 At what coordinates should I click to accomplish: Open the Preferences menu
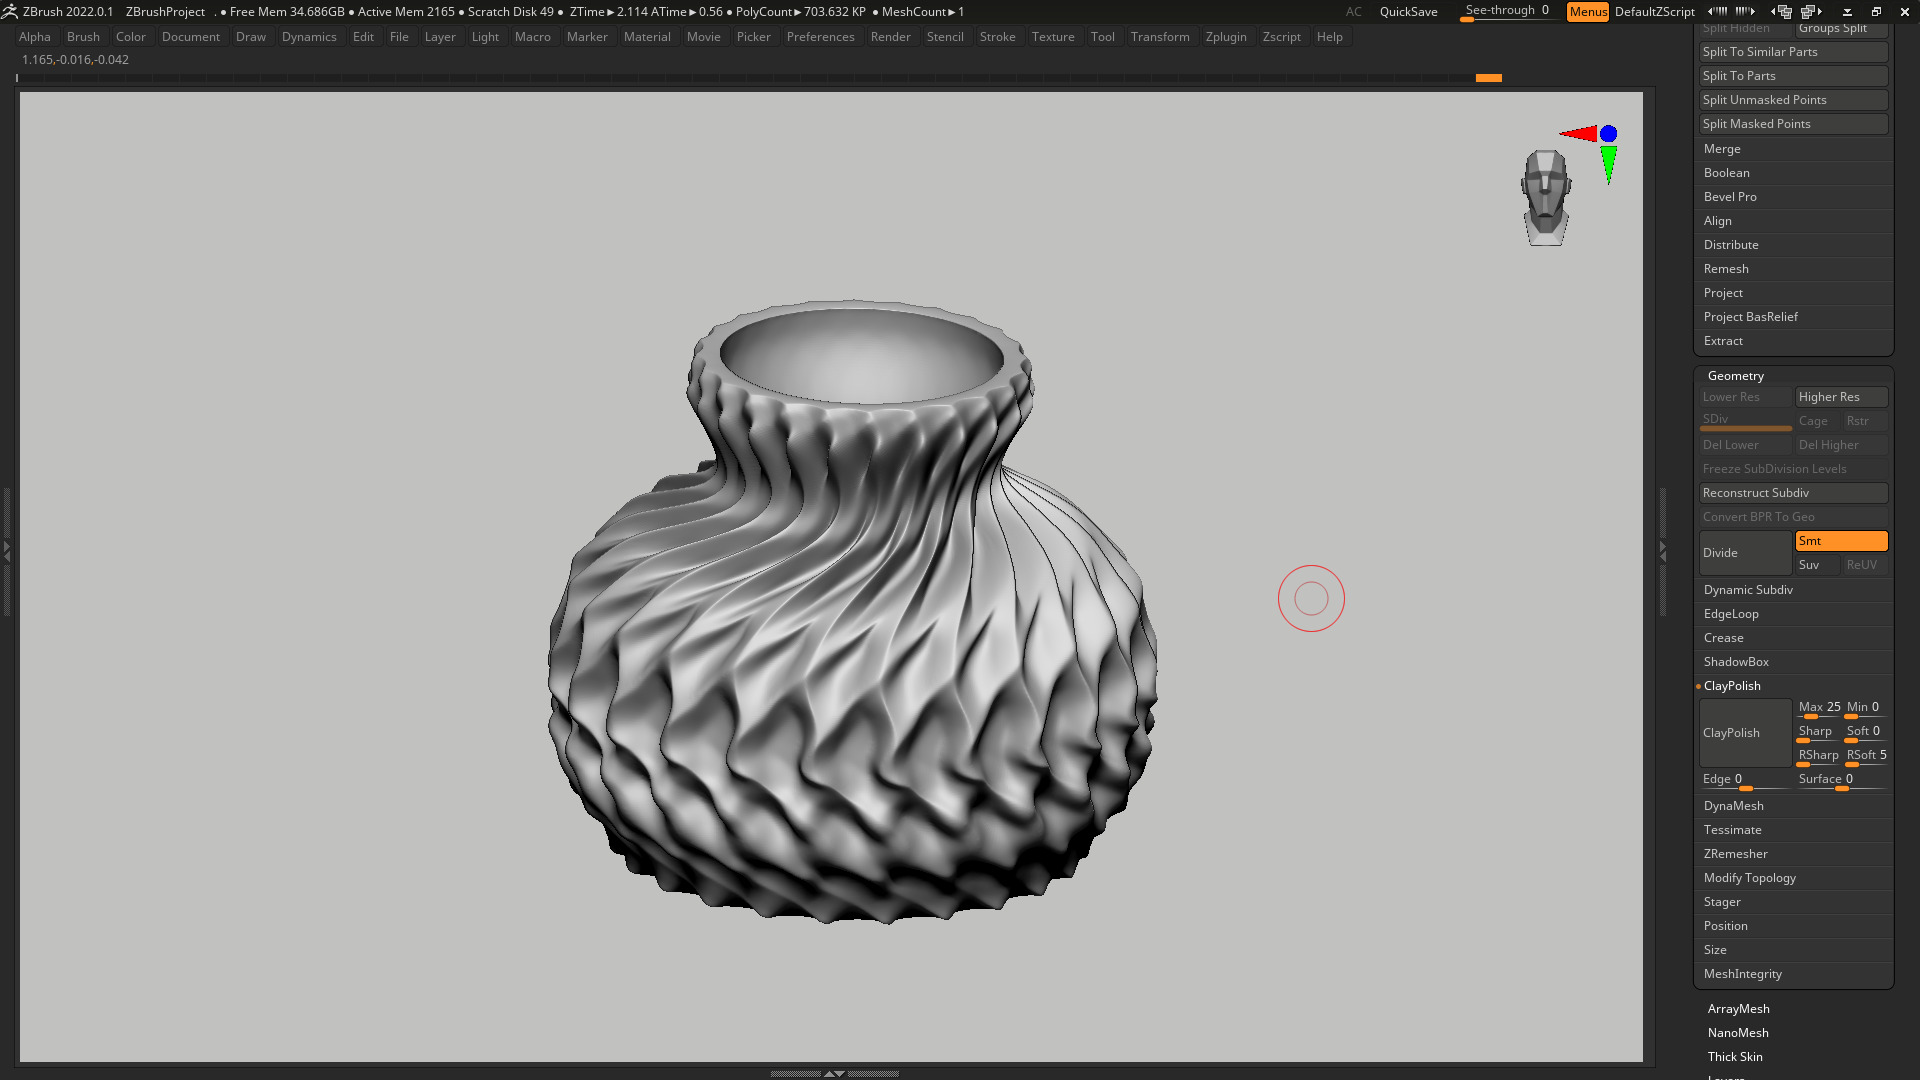[820, 37]
